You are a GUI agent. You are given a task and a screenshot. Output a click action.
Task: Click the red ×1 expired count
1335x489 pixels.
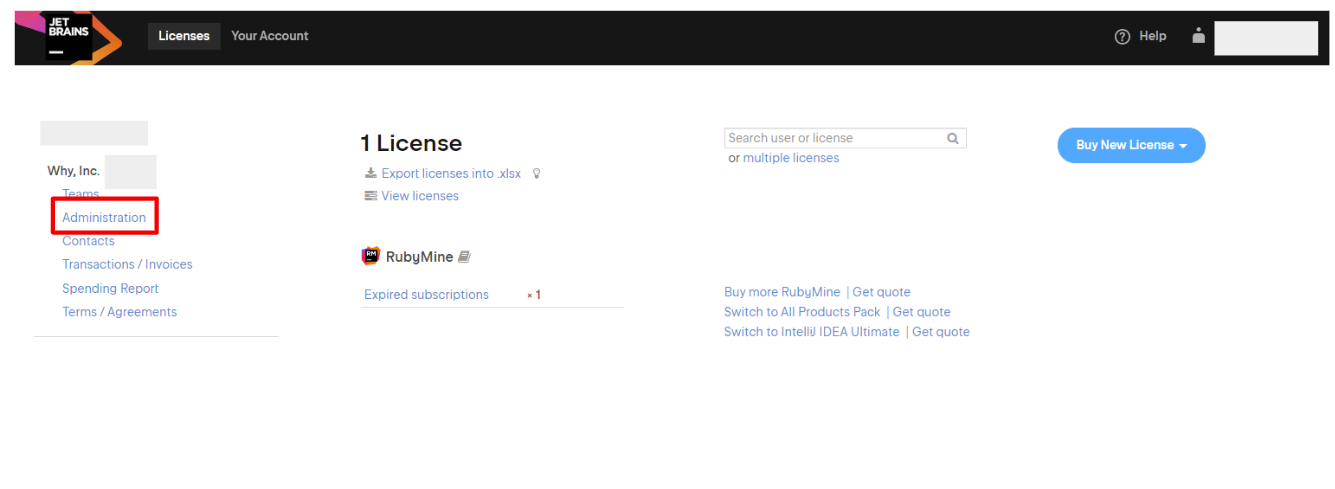click(x=534, y=295)
